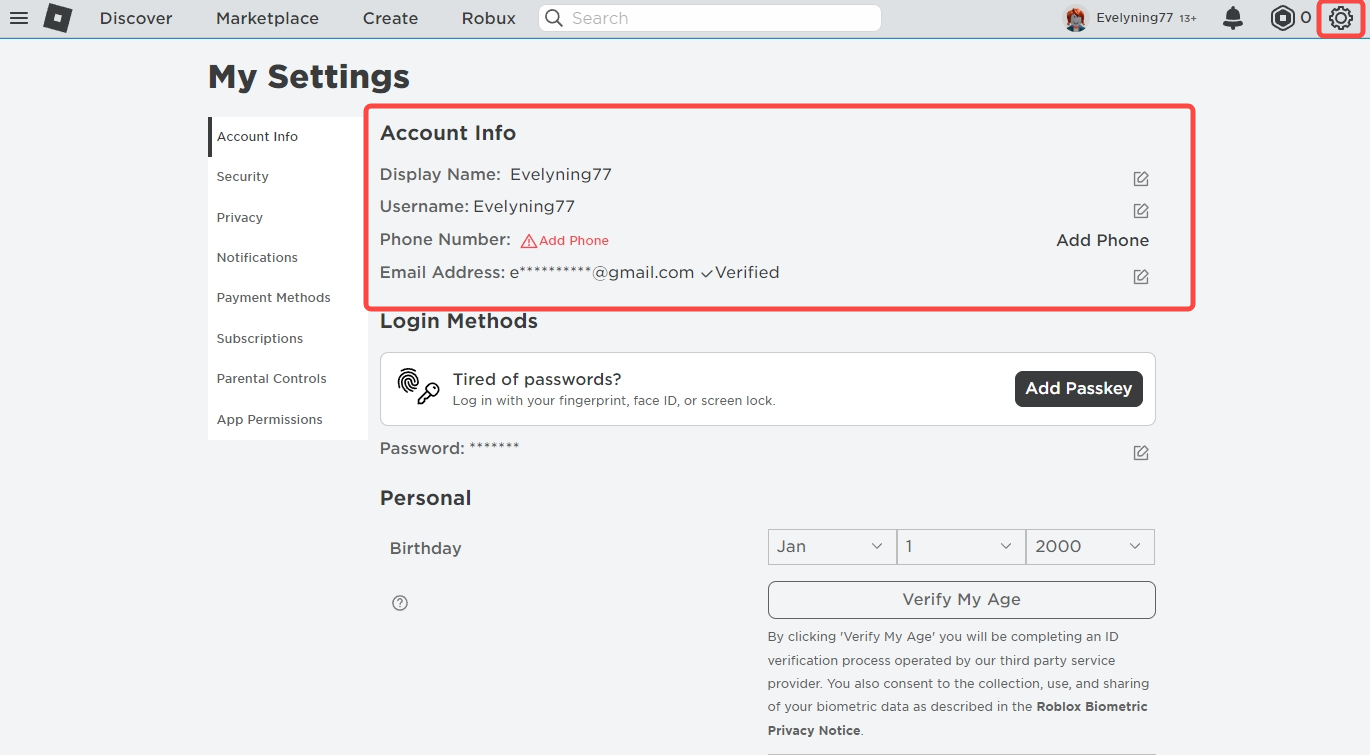The image size is (1370, 755).
Task: Expand the birthday month dropdown
Action: coord(831,547)
